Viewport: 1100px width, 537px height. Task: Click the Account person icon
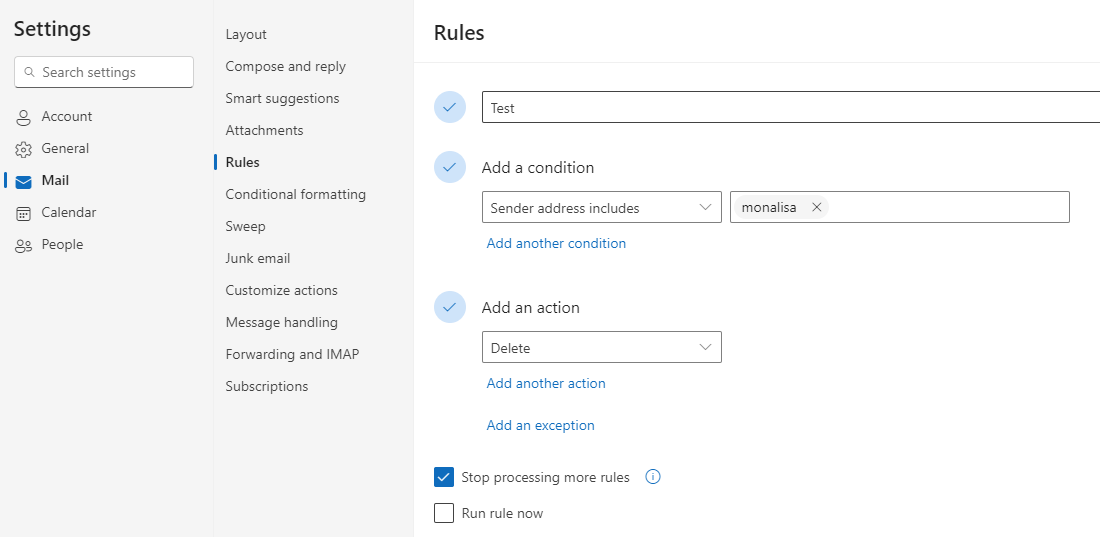(23, 117)
